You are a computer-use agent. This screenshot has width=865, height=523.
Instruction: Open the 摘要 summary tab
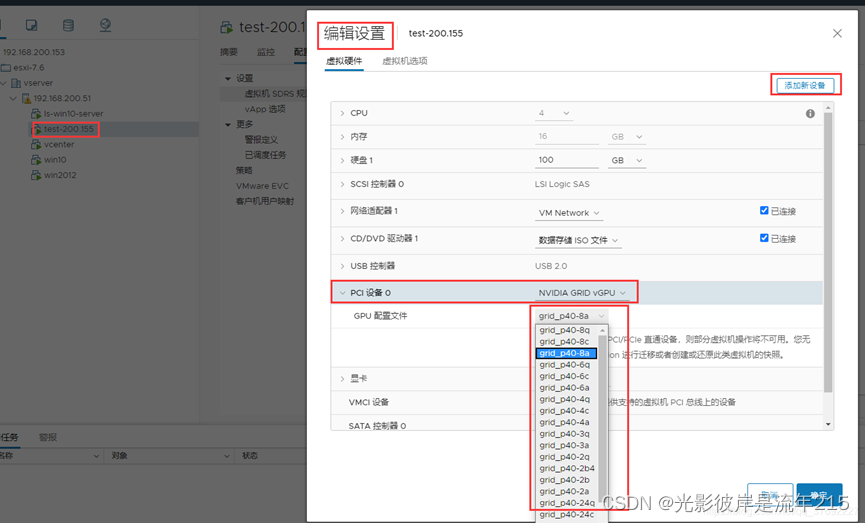pyautogui.click(x=228, y=52)
